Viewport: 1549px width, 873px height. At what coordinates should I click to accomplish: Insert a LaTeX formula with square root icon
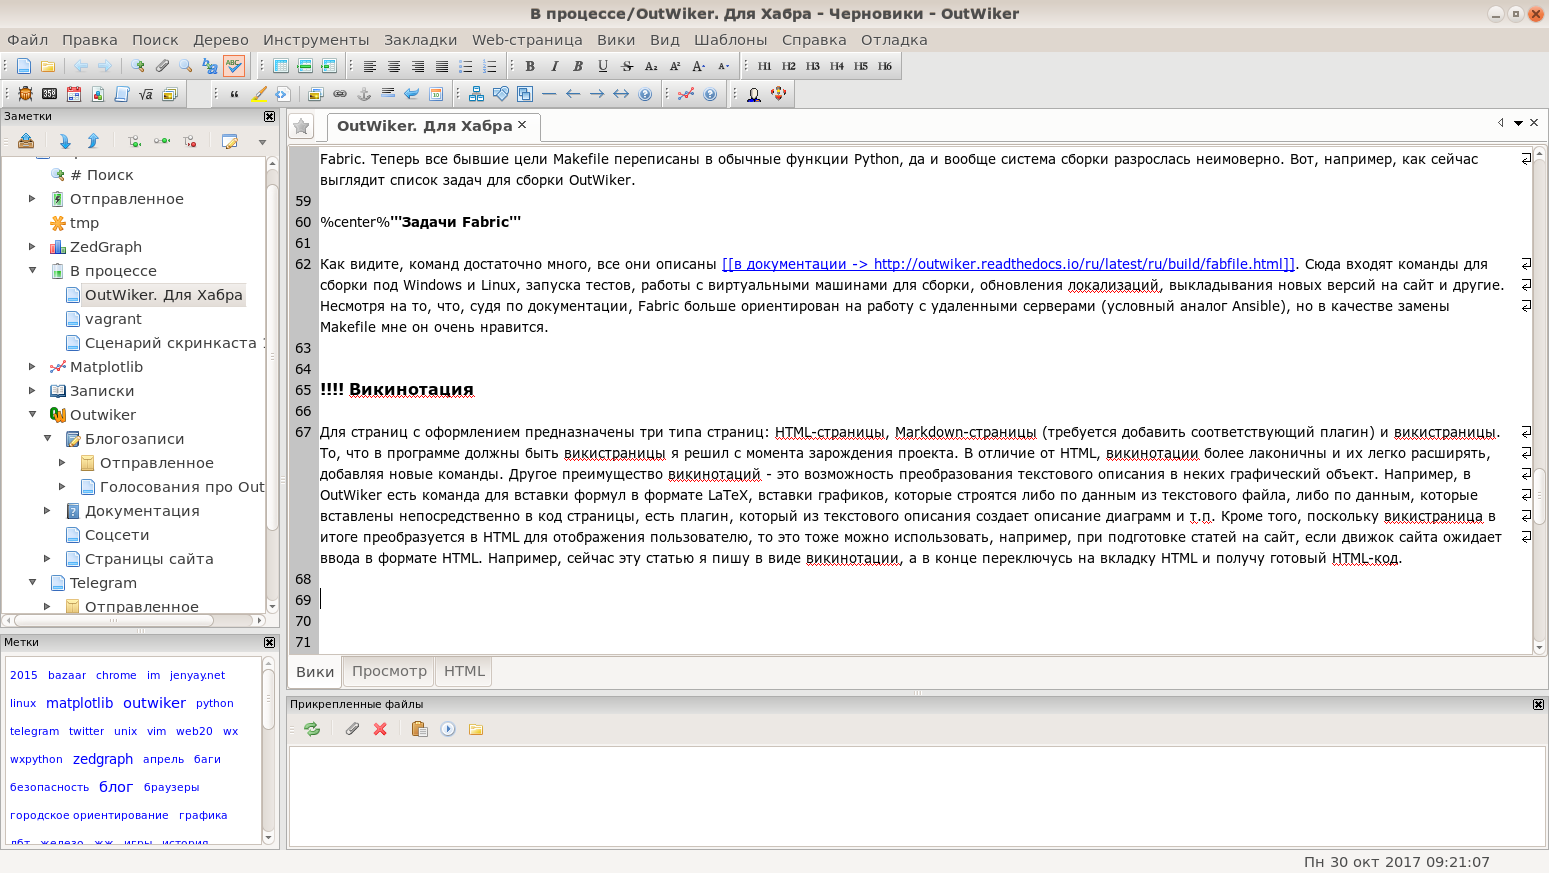click(x=145, y=94)
